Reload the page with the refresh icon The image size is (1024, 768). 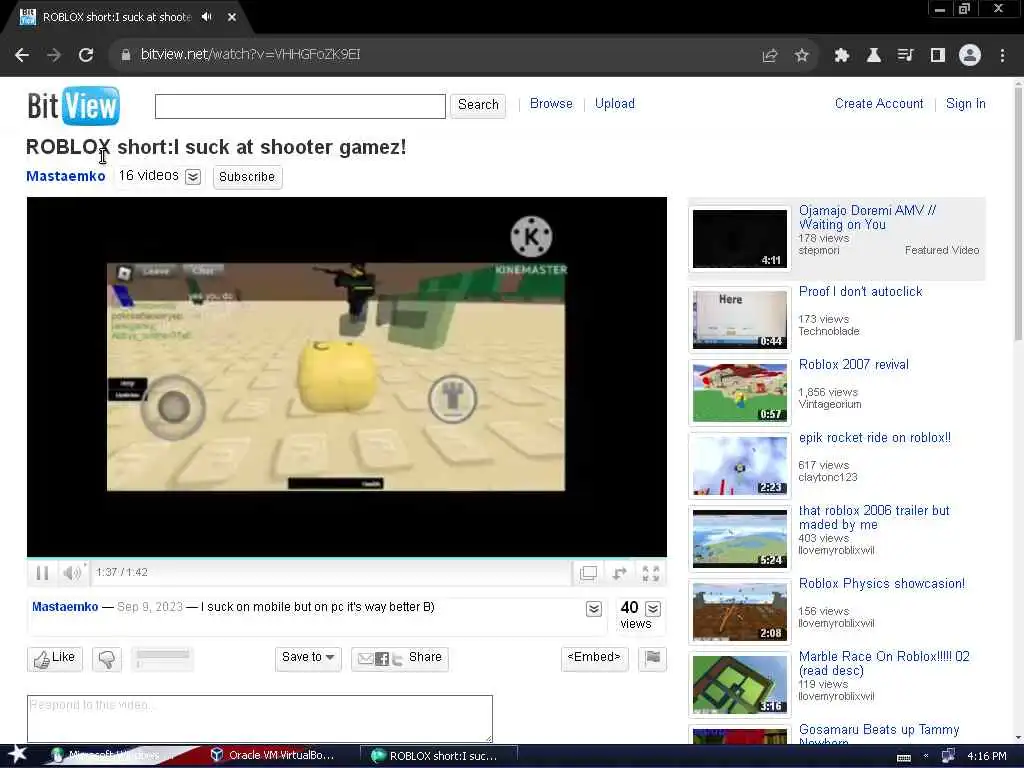[86, 55]
